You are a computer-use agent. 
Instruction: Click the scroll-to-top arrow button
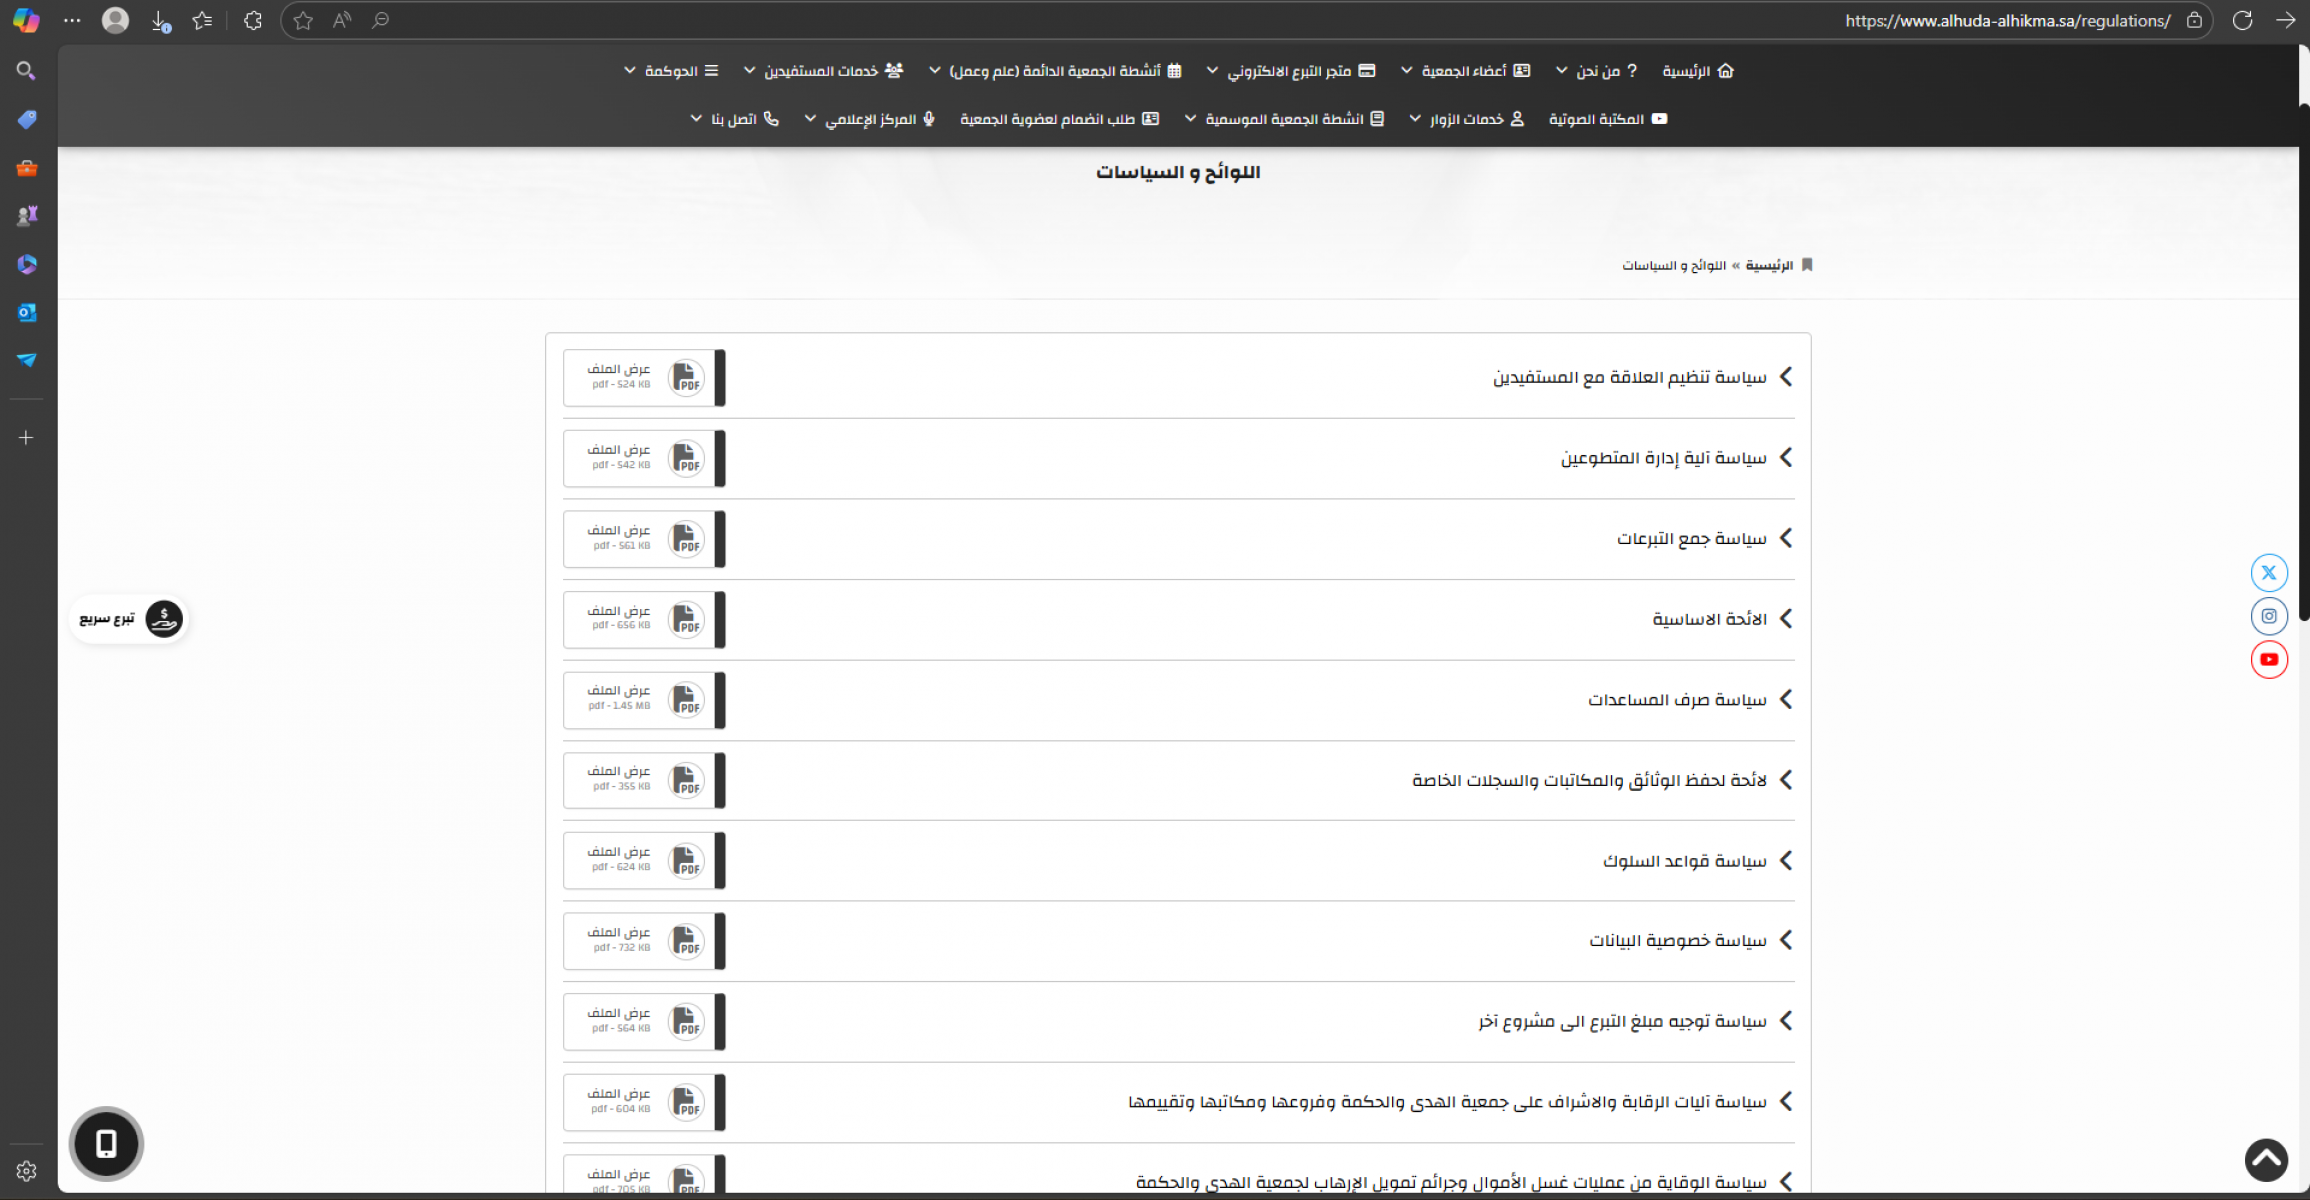point(2265,1160)
